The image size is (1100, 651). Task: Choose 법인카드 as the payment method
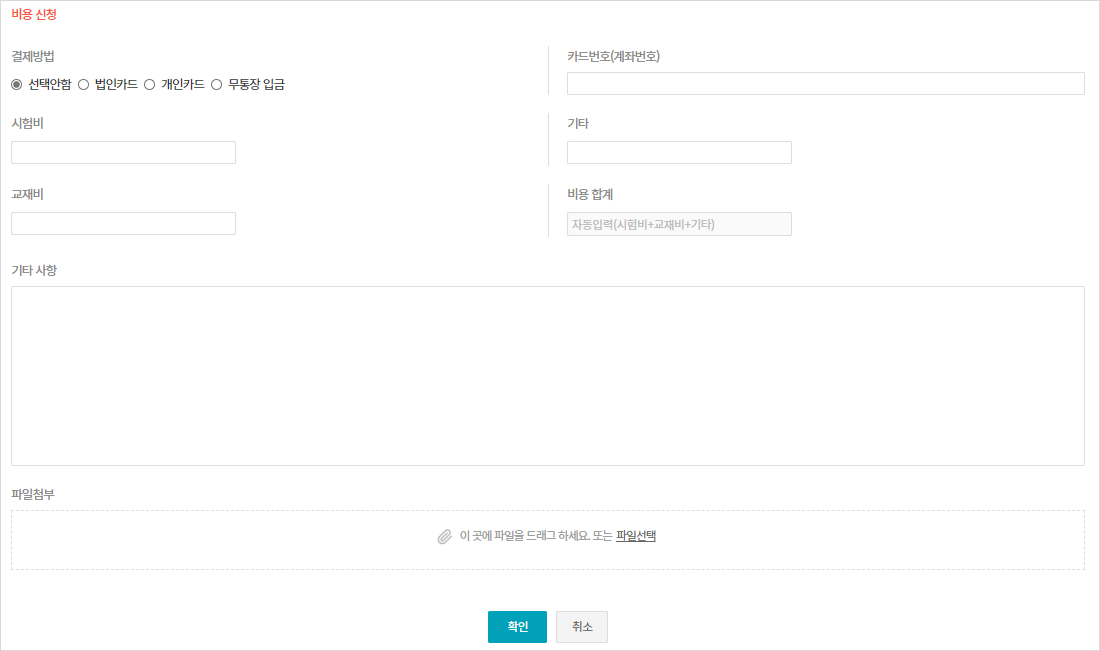tap(84, 85)
